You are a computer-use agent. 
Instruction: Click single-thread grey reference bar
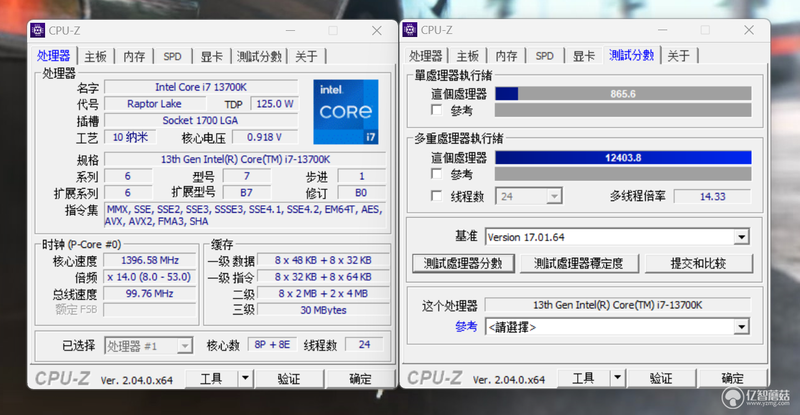pyautogui.click(x=623, y=110)
